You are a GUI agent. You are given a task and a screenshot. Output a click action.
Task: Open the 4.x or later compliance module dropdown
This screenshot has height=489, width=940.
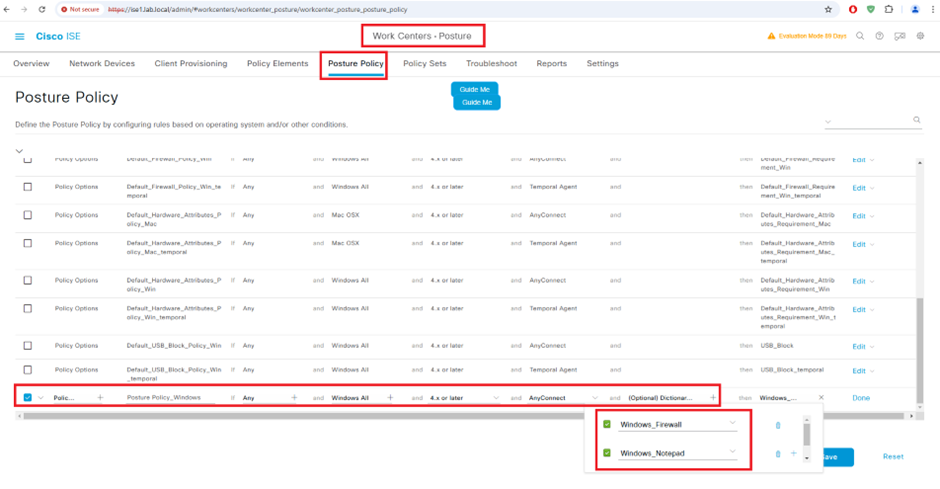(x=496, y=398)
